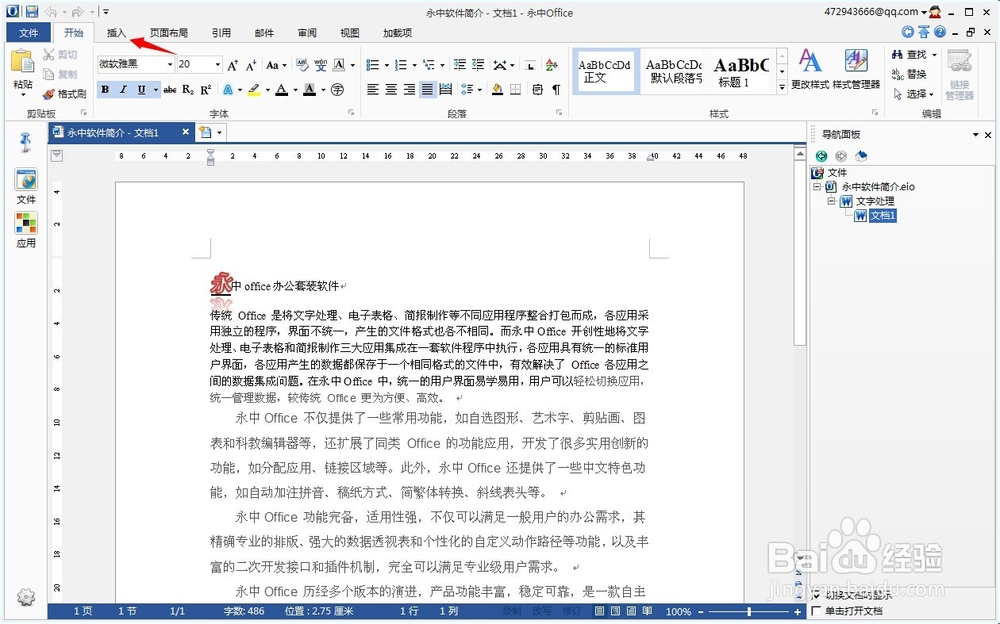Align paragraph text left
This screenshot has width=1000, height=624.
373,89
